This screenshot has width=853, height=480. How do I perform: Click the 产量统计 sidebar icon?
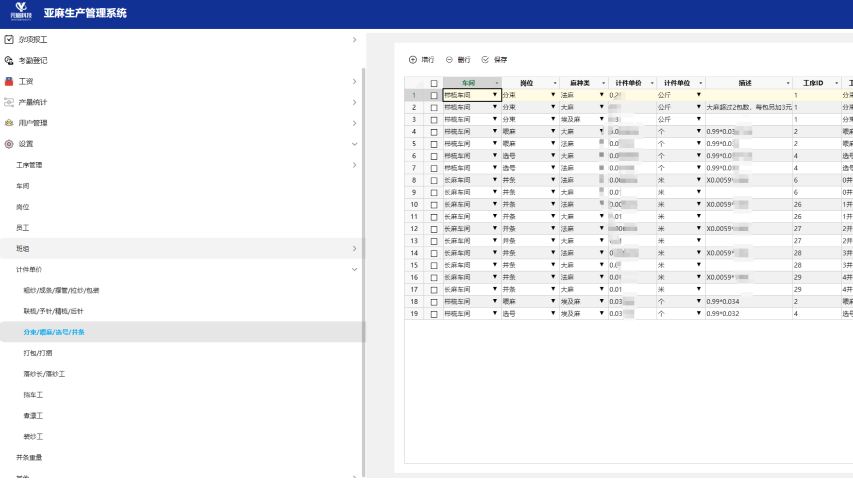click(x=9, y=102)
